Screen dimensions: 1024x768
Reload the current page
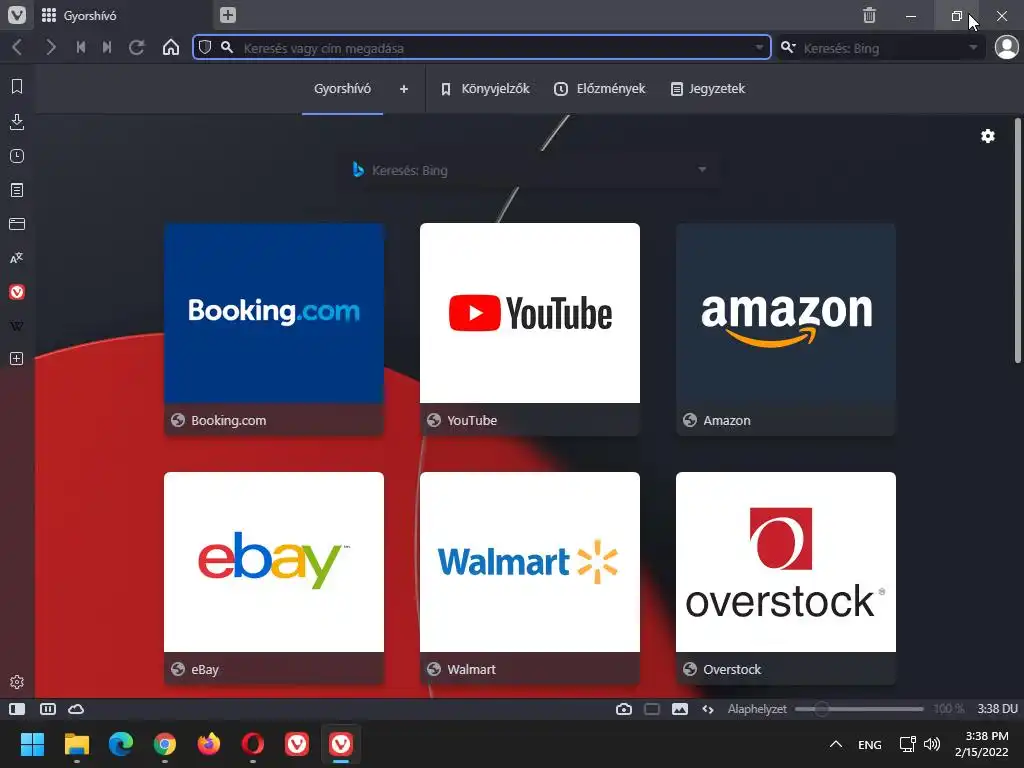[x=136, y=47]
